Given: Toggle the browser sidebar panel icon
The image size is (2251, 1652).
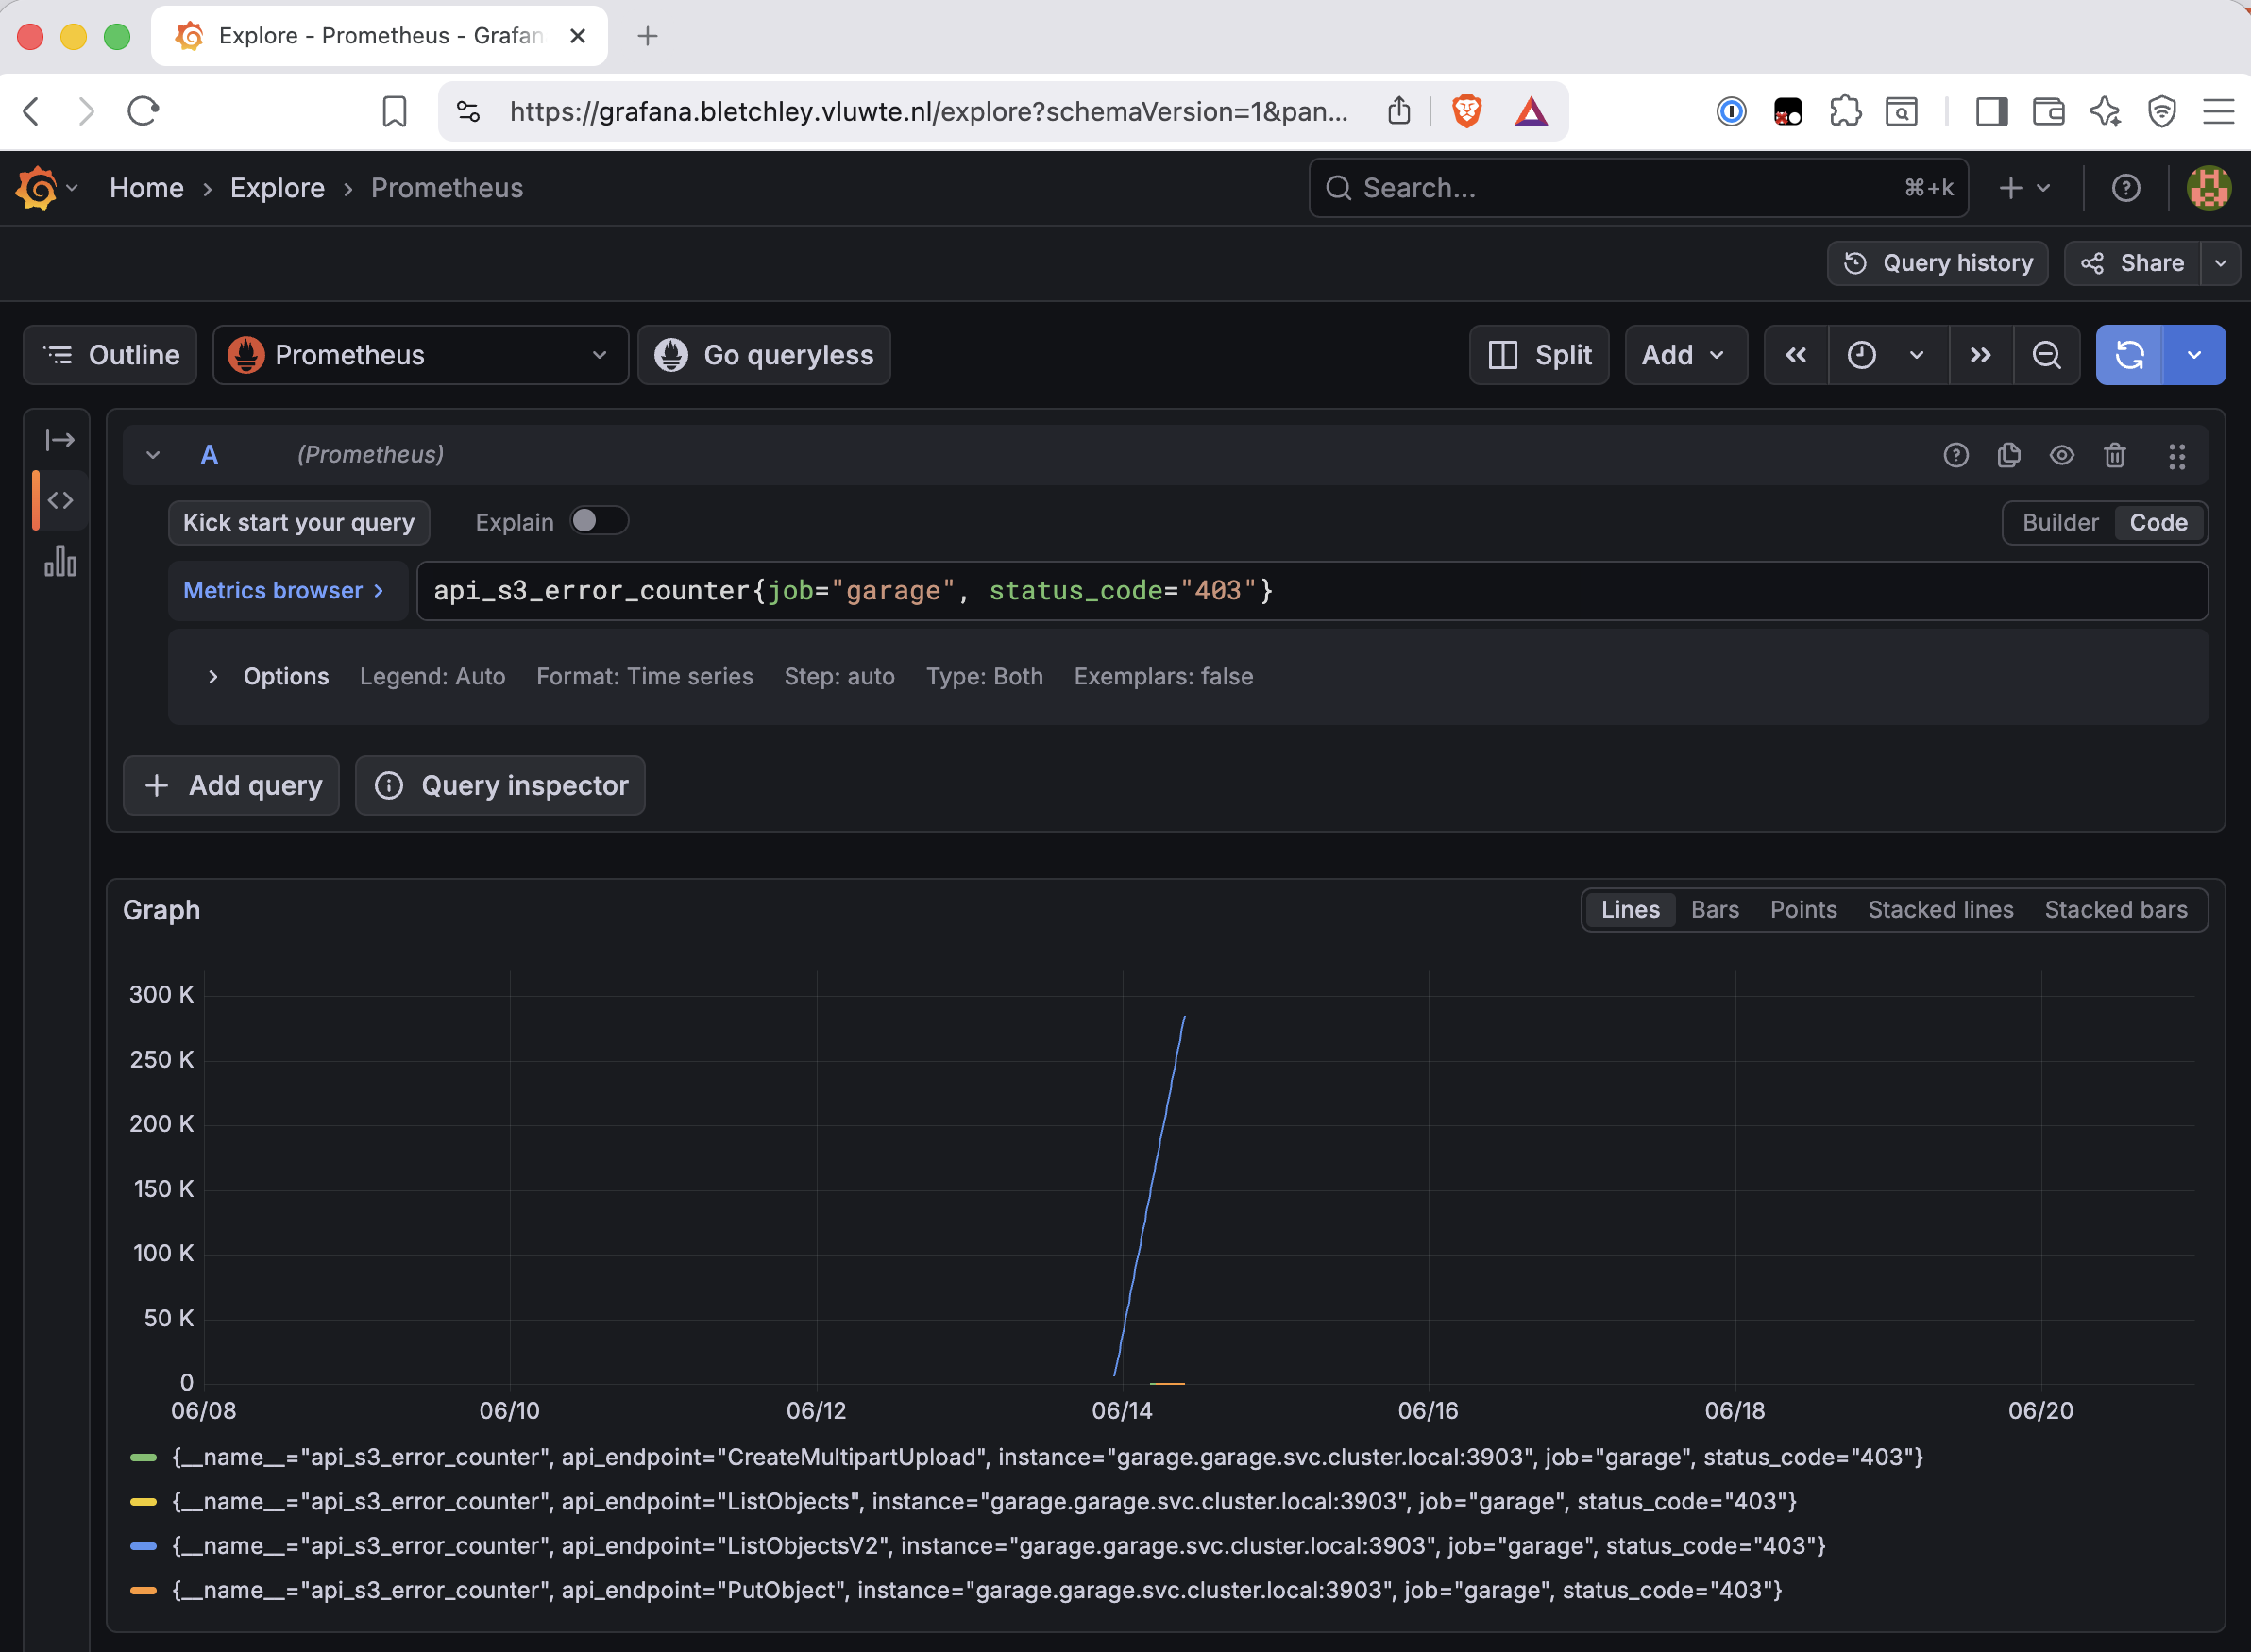Looking at the screenshot, I should tap(1991, 111).
